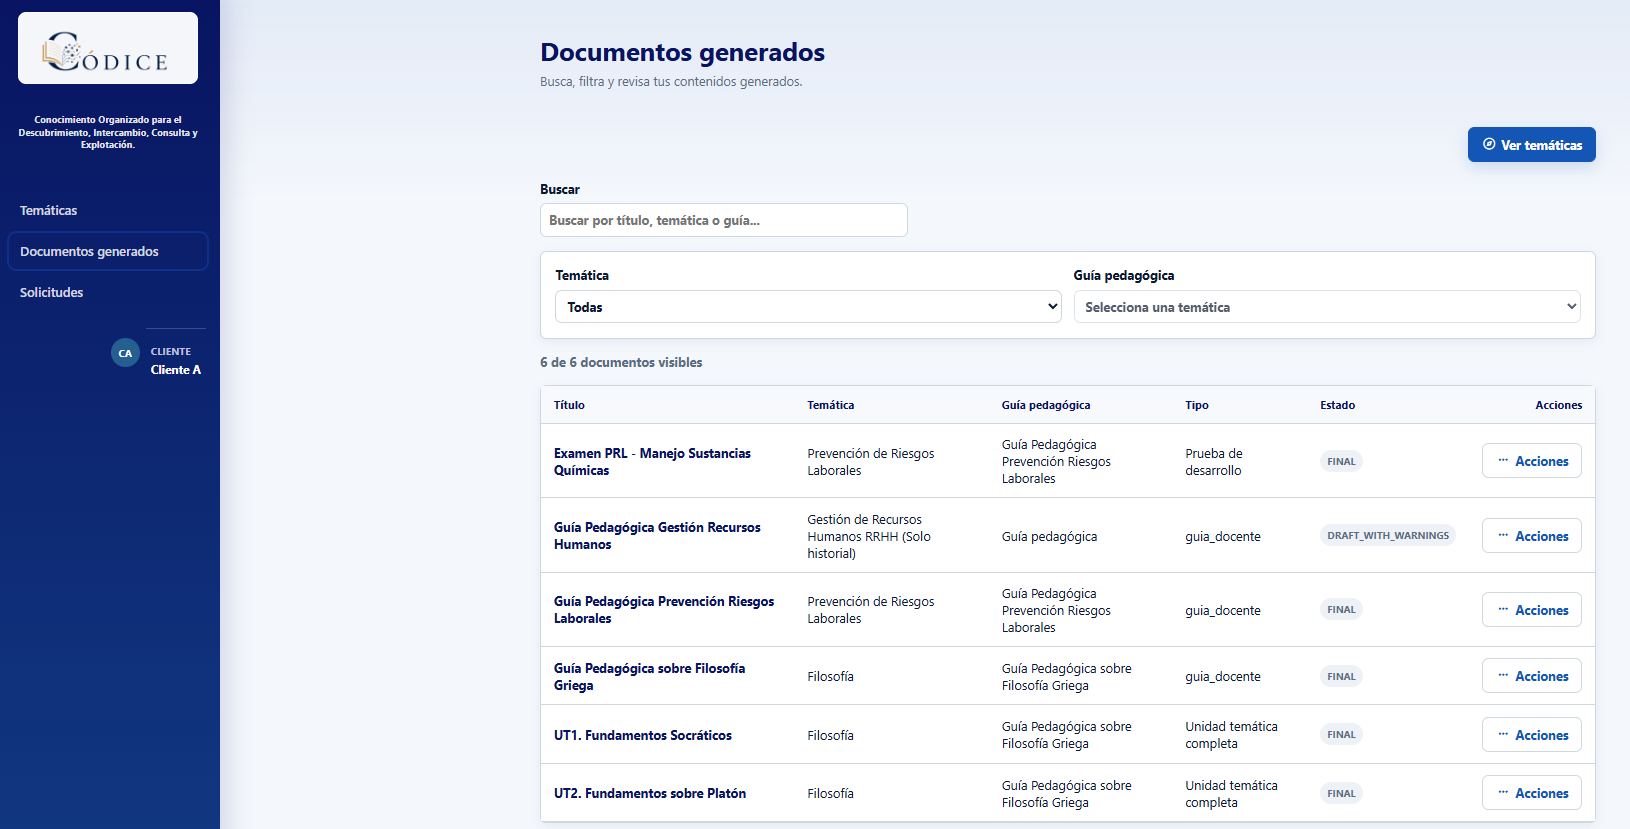1630x829 pixels.
Task: Click the Acciones column header
Action: (x=1559, y=405)
